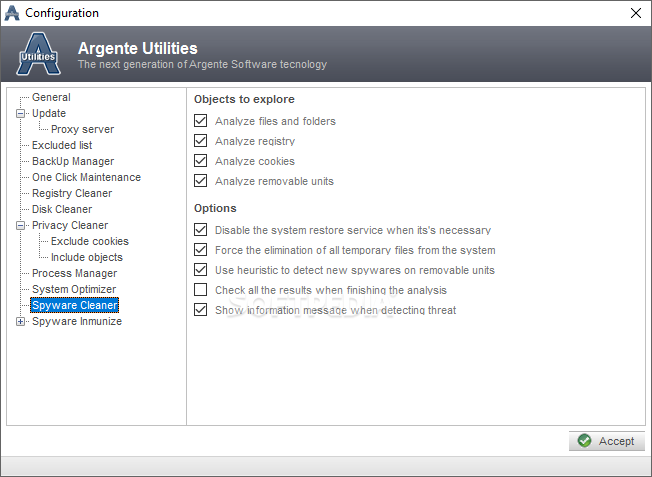Select Registry Cleaner in the tree
The width and height of the screenshot is (652, 477).
click(72, 193)
